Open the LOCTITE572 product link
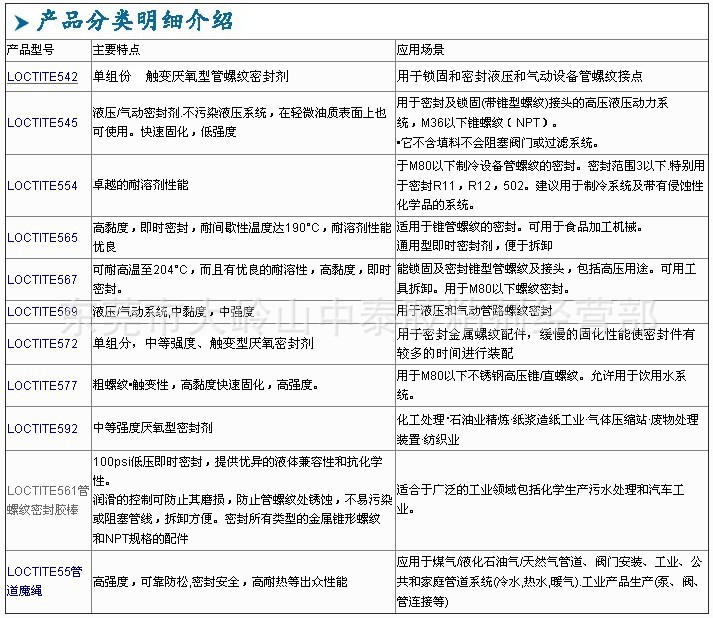The height and width of the screenshot is (618, 713). click(42, 343)
